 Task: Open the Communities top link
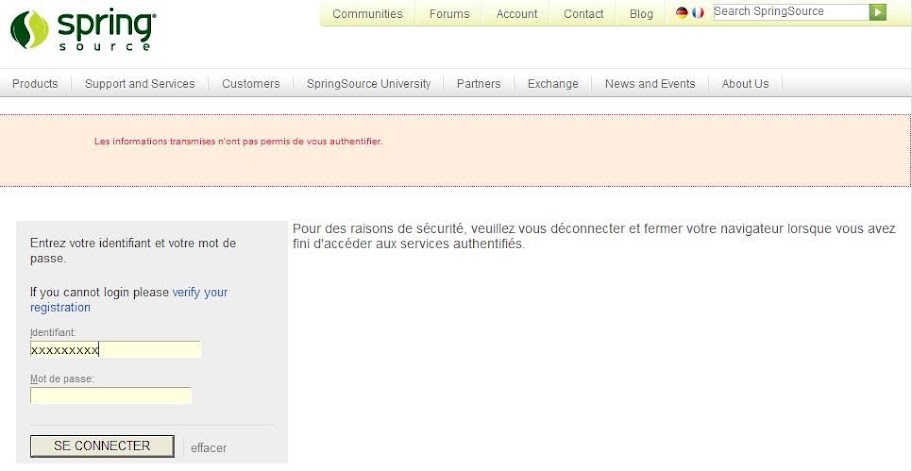click(368, 14)
